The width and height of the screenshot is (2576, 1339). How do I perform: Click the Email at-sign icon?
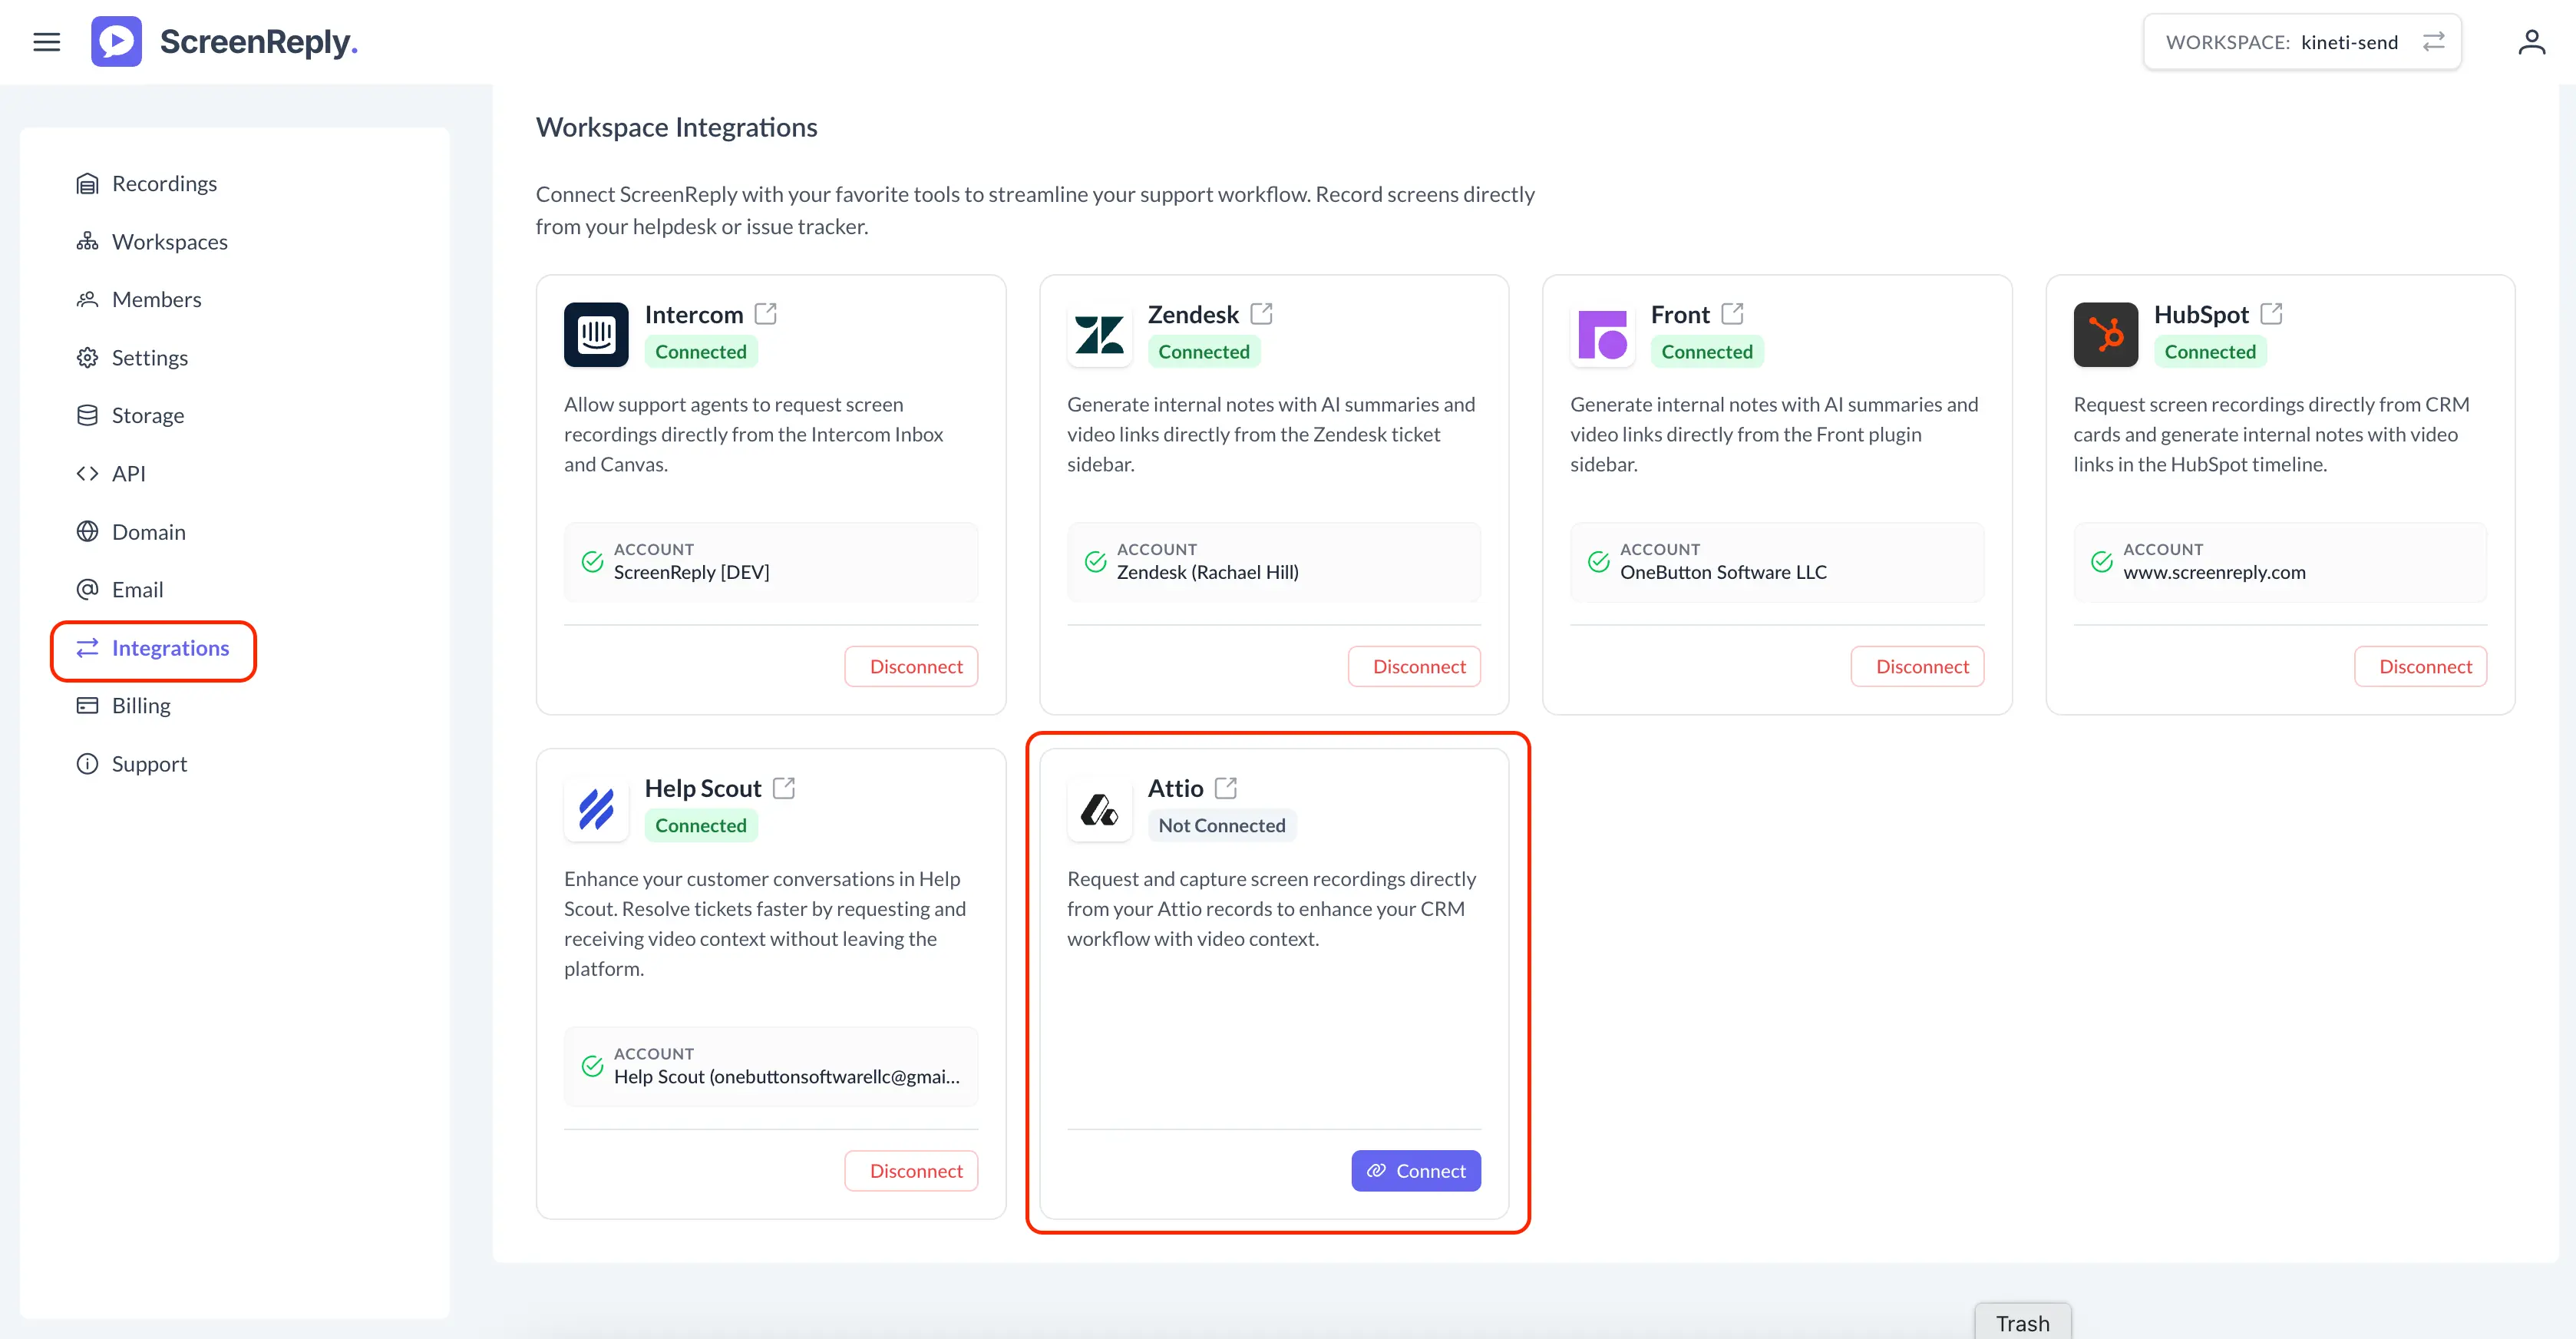[88, 590]
